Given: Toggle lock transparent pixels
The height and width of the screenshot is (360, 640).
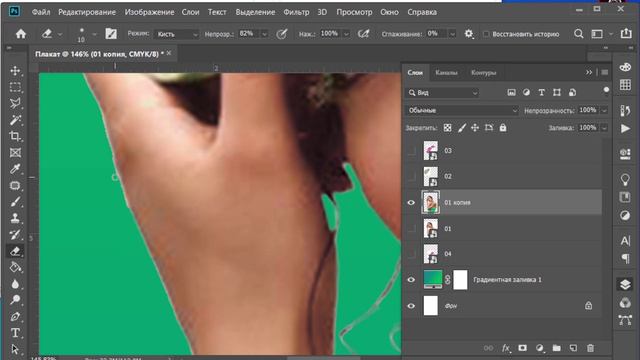Looking at the screenshot, I should [448, 128].
